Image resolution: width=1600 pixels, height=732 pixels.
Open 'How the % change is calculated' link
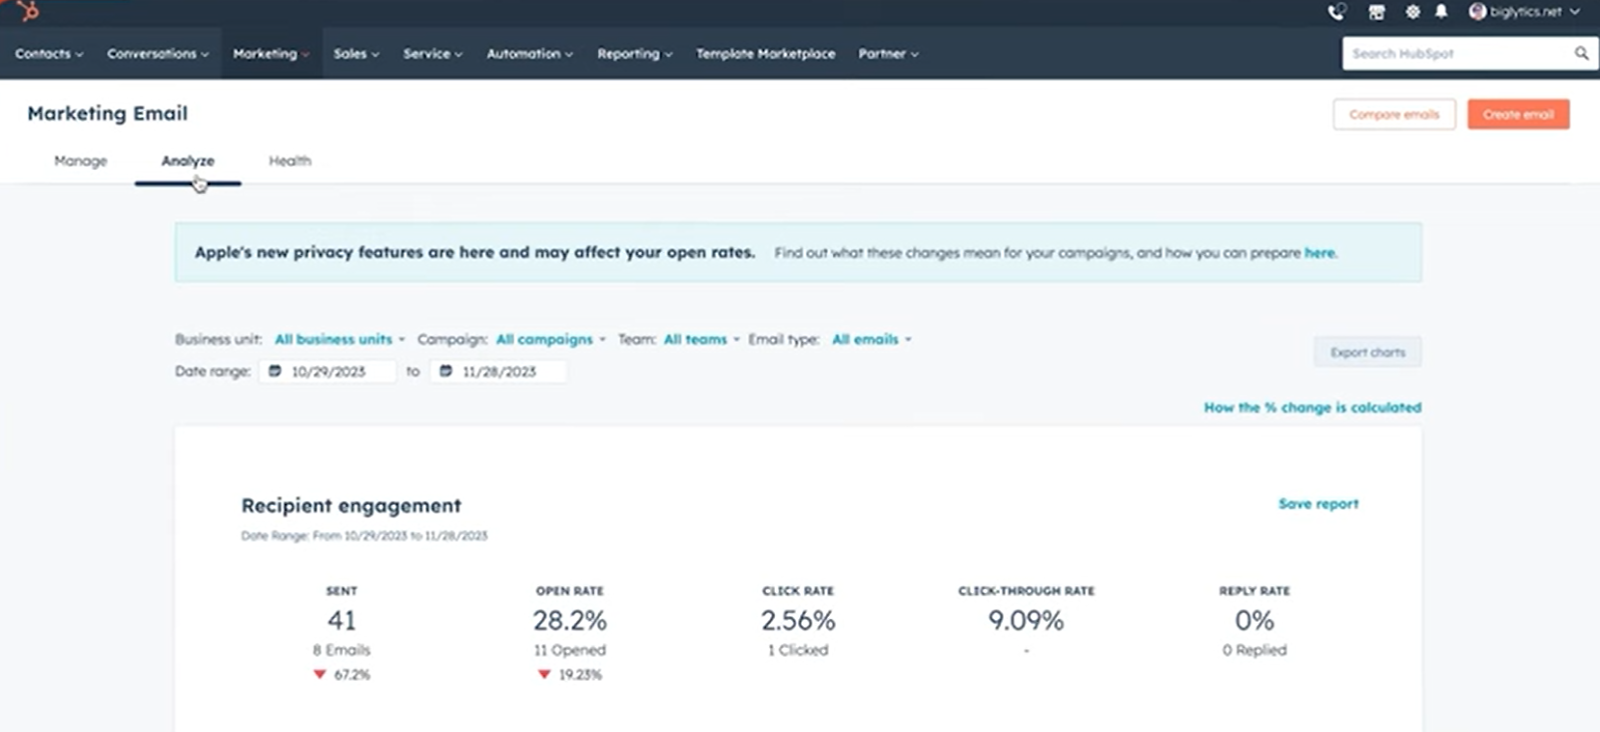1312,407
